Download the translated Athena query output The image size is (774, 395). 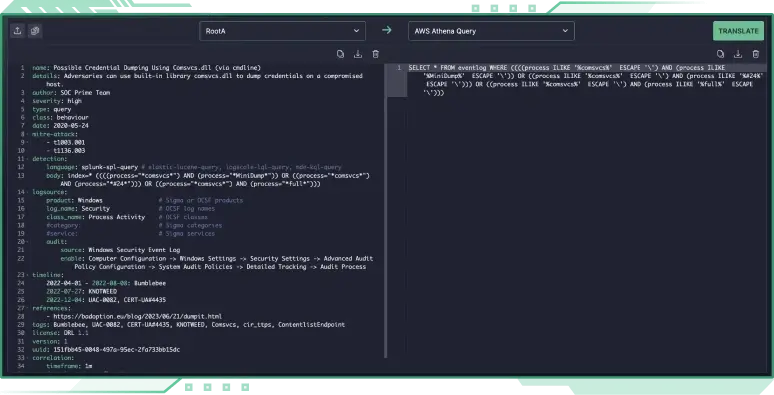[738, 54]
